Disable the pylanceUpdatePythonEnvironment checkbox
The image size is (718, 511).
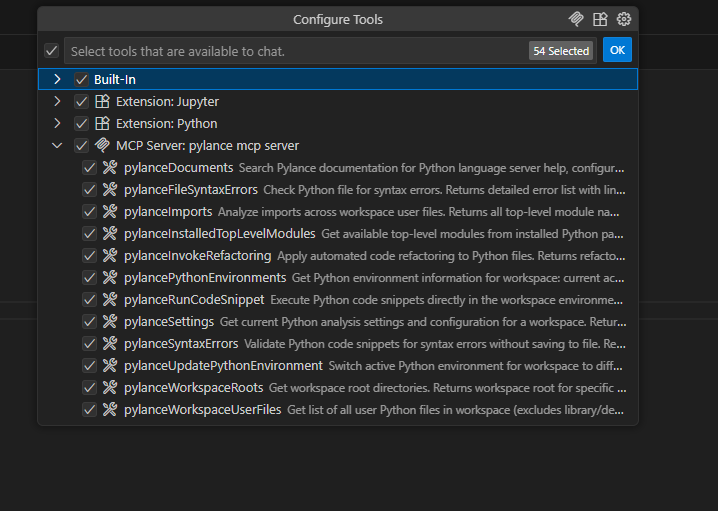click(89, 365)
